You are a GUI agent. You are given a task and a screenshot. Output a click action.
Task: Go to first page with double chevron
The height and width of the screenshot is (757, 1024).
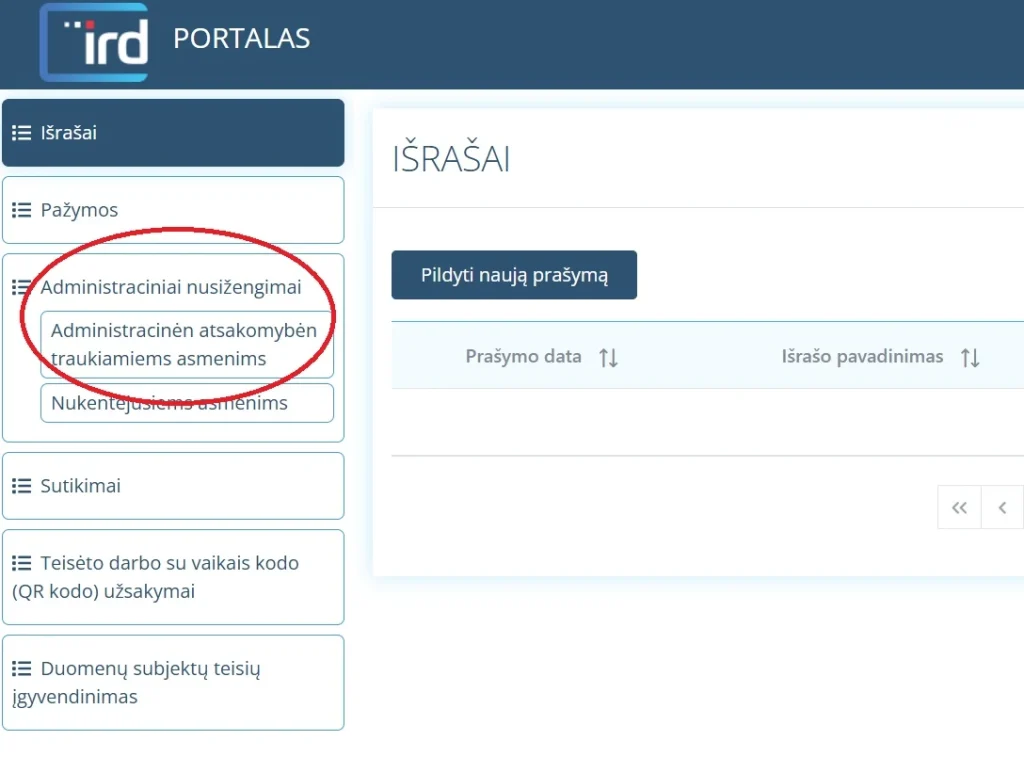coord(959,508)
